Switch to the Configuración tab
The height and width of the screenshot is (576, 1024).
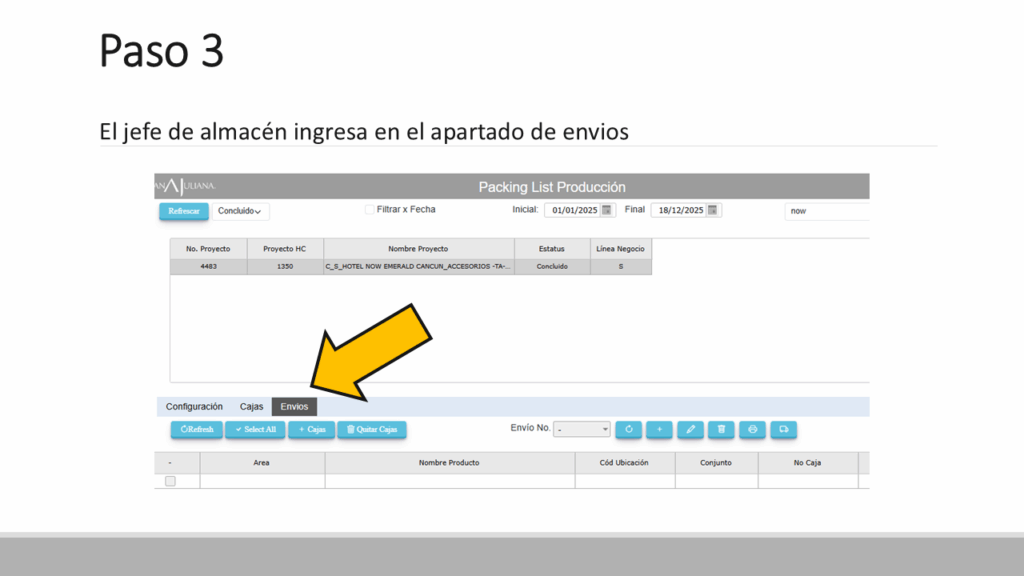pyautogui.click(x=194, y=407)
